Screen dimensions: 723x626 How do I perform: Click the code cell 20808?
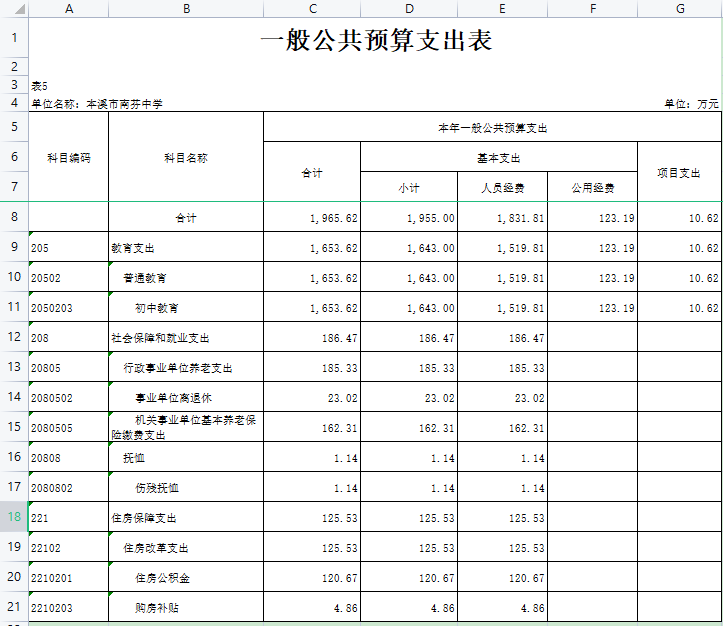point(69,457)
